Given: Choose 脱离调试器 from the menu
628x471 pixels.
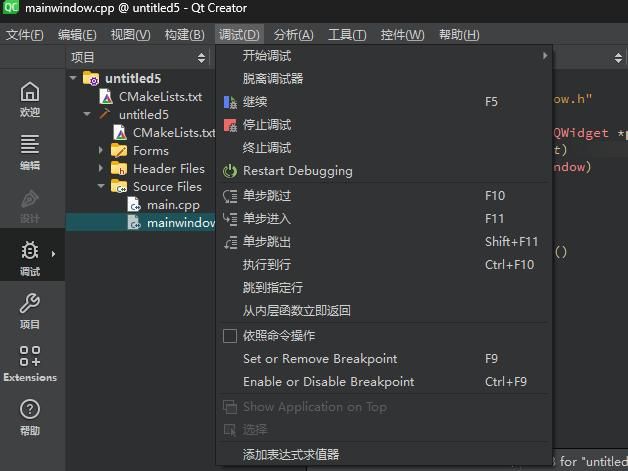Looking at the screenshot, I should [384, 79].
